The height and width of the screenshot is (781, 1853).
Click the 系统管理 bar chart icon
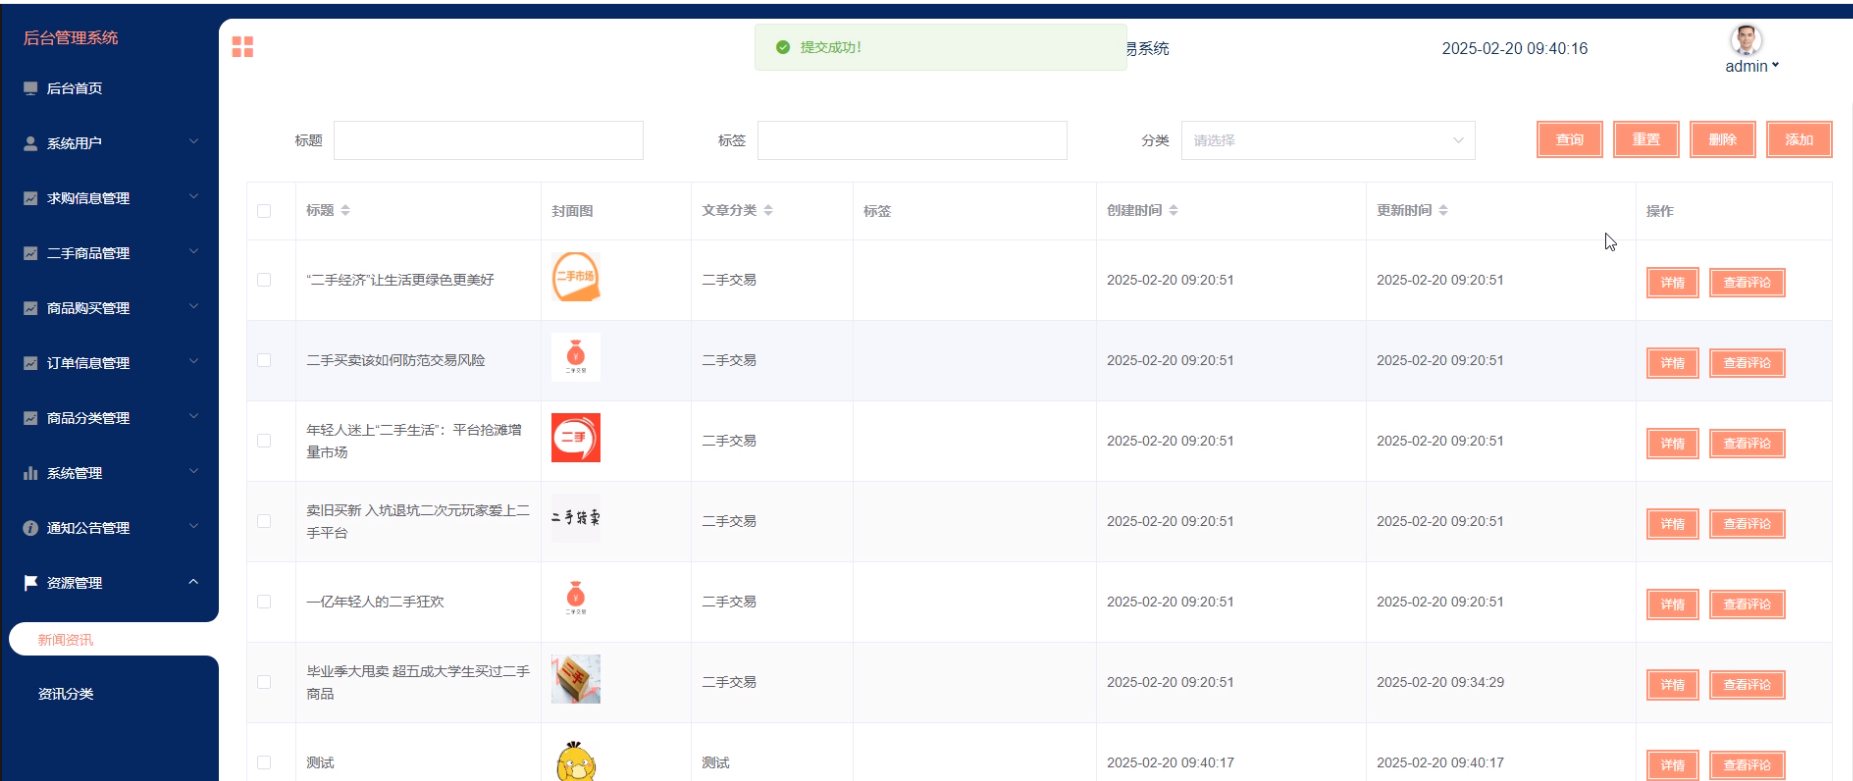click(30, 473)
